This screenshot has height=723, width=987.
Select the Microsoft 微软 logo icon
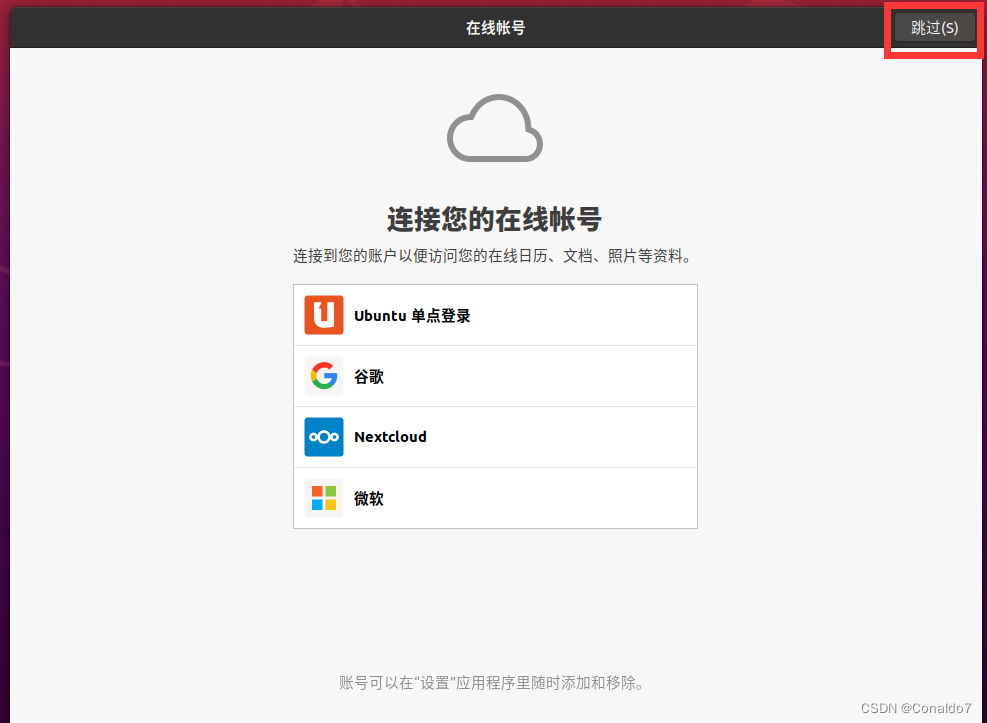[x=324, y=498]
